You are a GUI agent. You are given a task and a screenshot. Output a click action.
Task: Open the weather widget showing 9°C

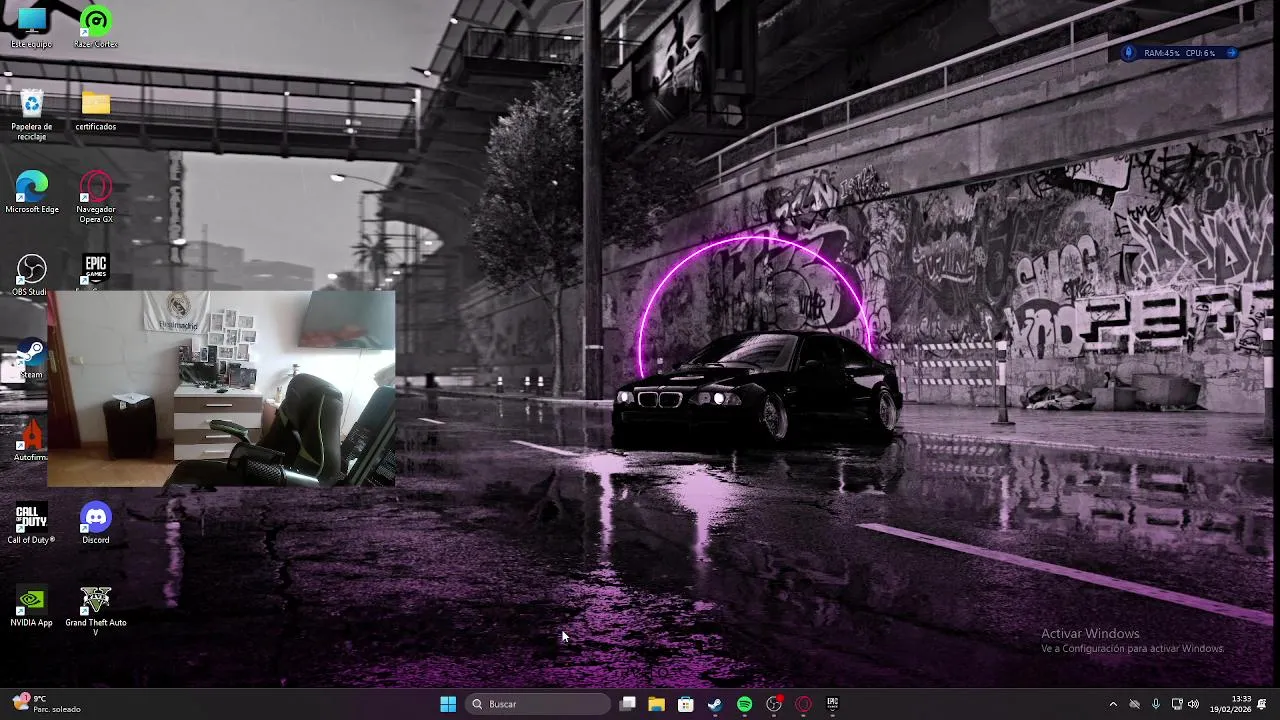pos(45,704)
